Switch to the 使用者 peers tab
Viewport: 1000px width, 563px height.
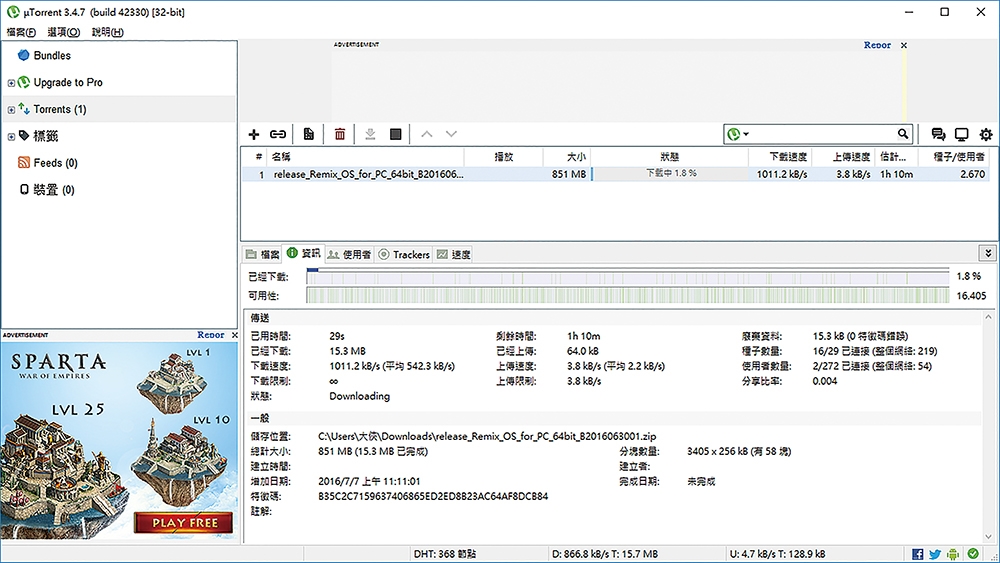coord(349,254)
